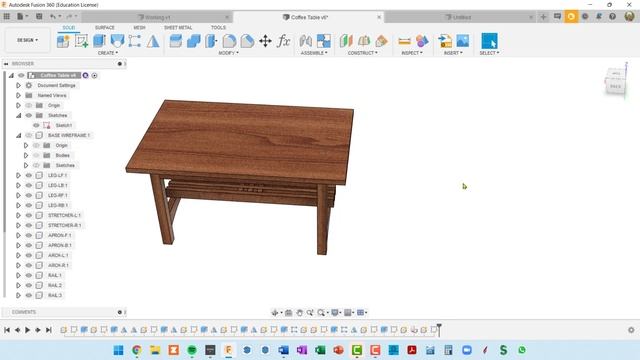The height and width of the screenshot is (360, 640).
Task: Click the Undo arrow
Action: (x=53, y=17)
